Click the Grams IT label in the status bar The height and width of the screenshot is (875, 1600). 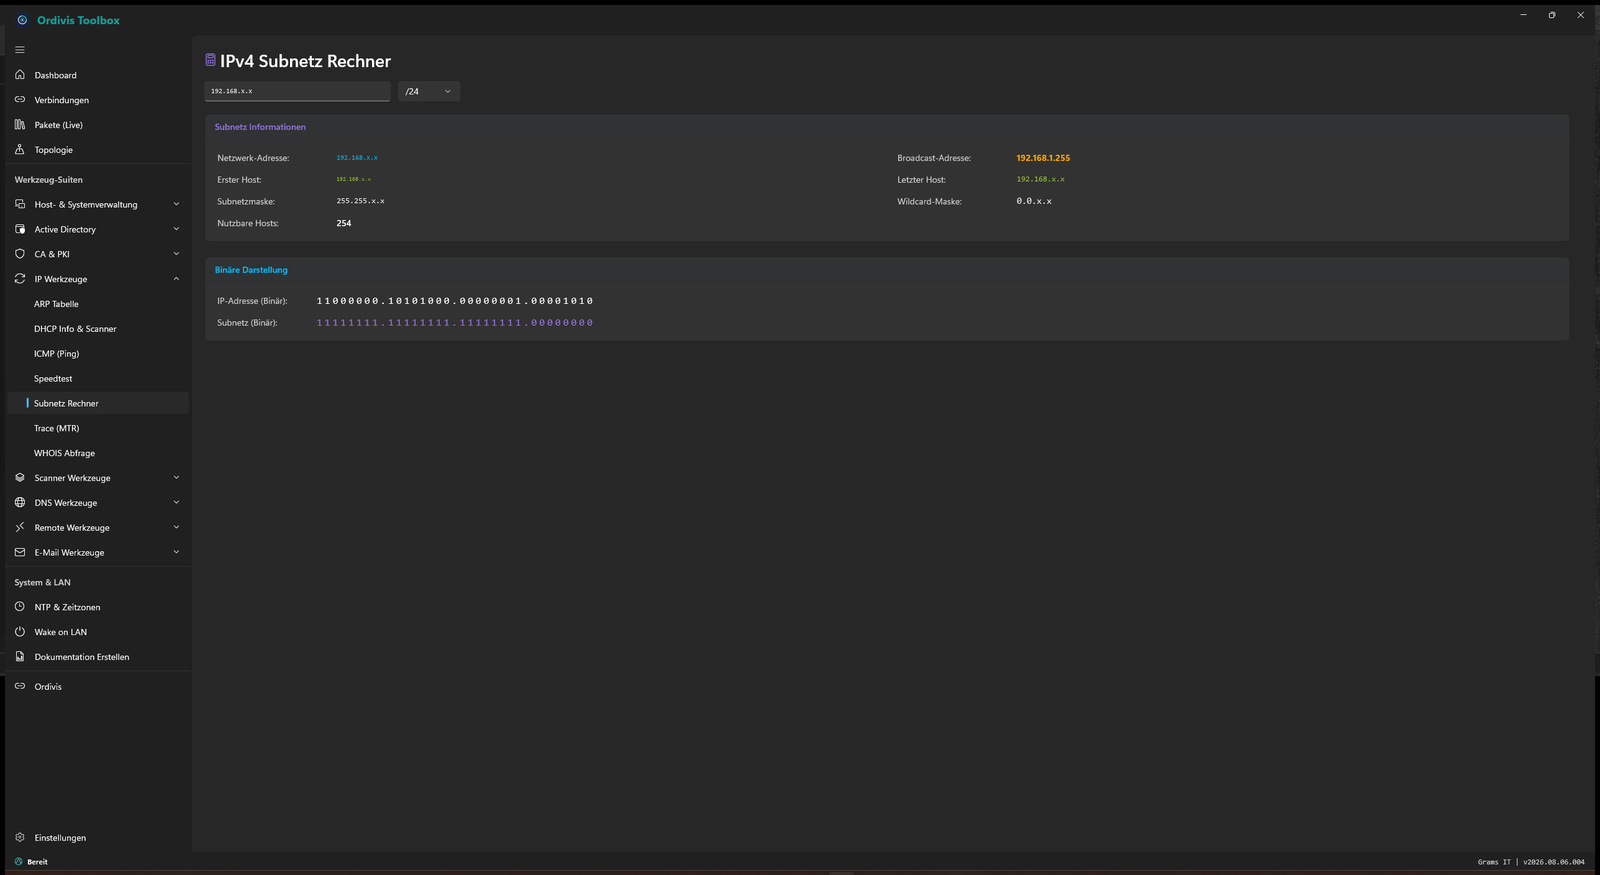click(x=1494, y=862)
